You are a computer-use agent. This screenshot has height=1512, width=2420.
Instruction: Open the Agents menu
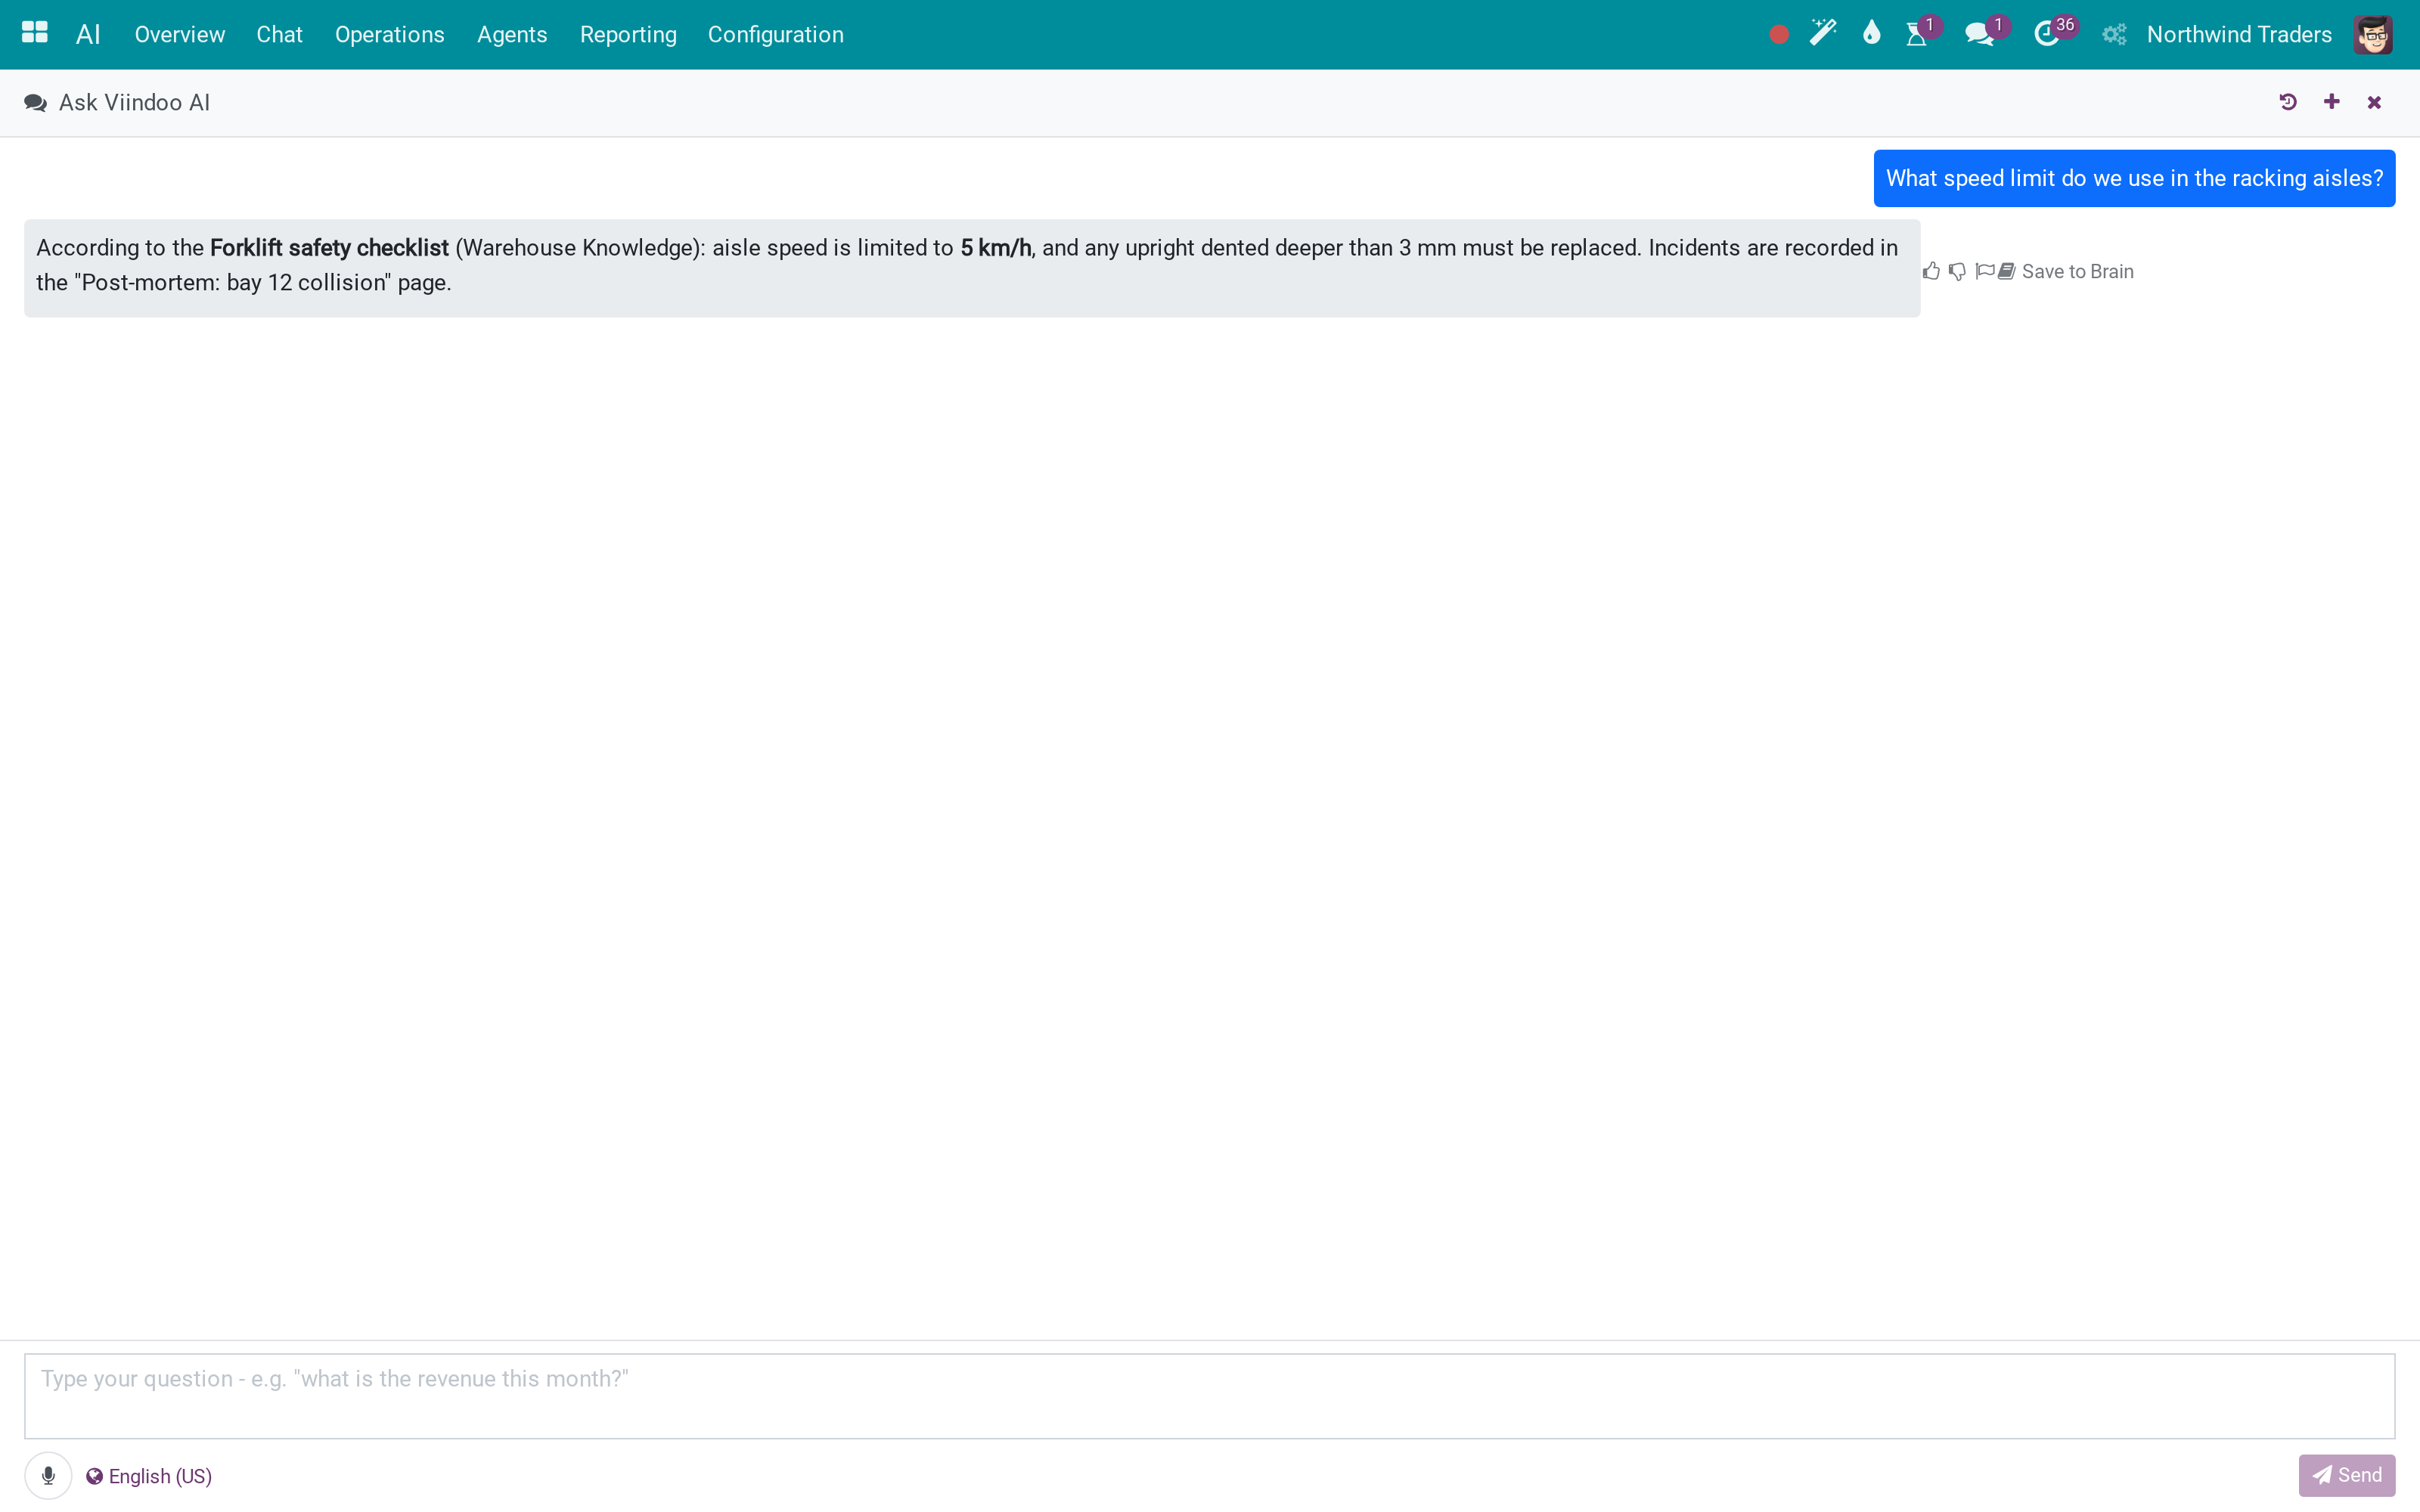tap(512, 34)
